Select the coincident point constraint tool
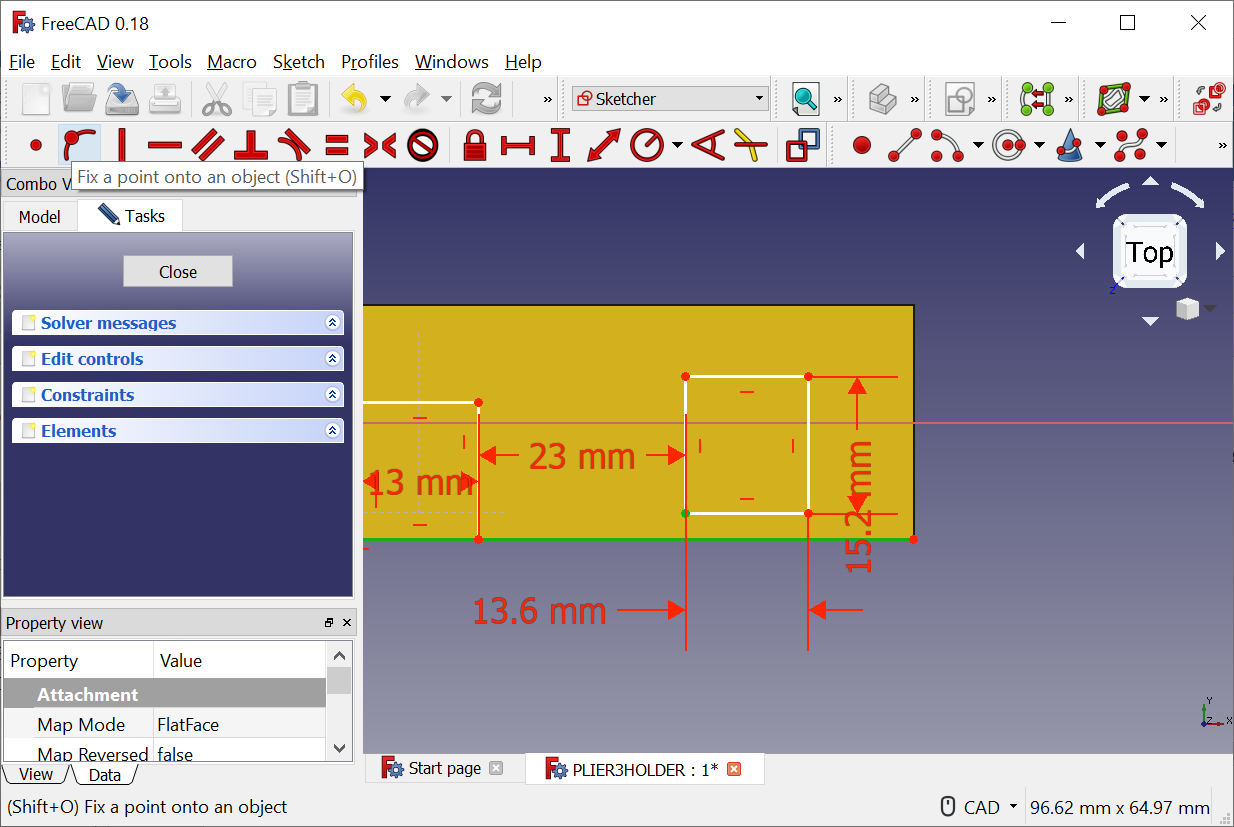The width and height of the screenshot is (1234, 827). tap(36, 146)
